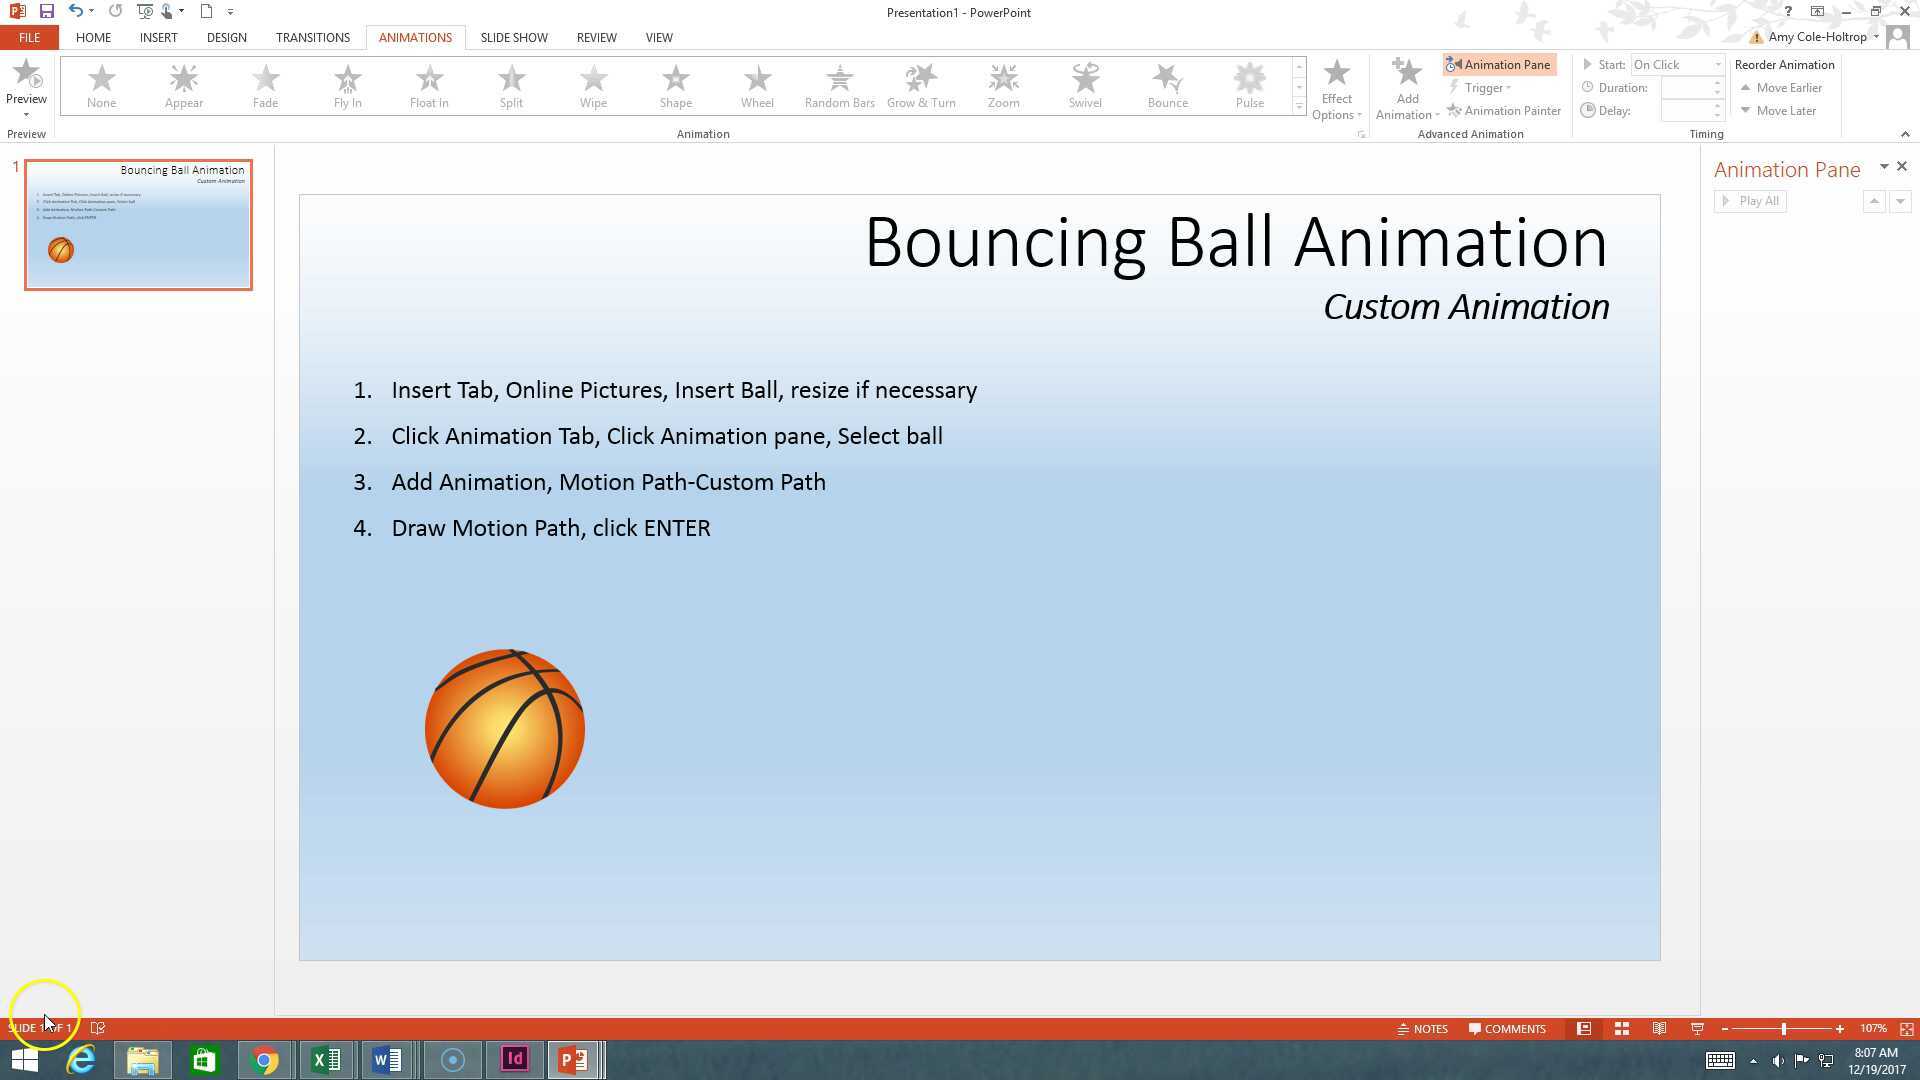Switch to the SLIDE SHOW tab
Image resolution: width=1920 pixels, height=1080 pixels.
click(x=514, y=37)
